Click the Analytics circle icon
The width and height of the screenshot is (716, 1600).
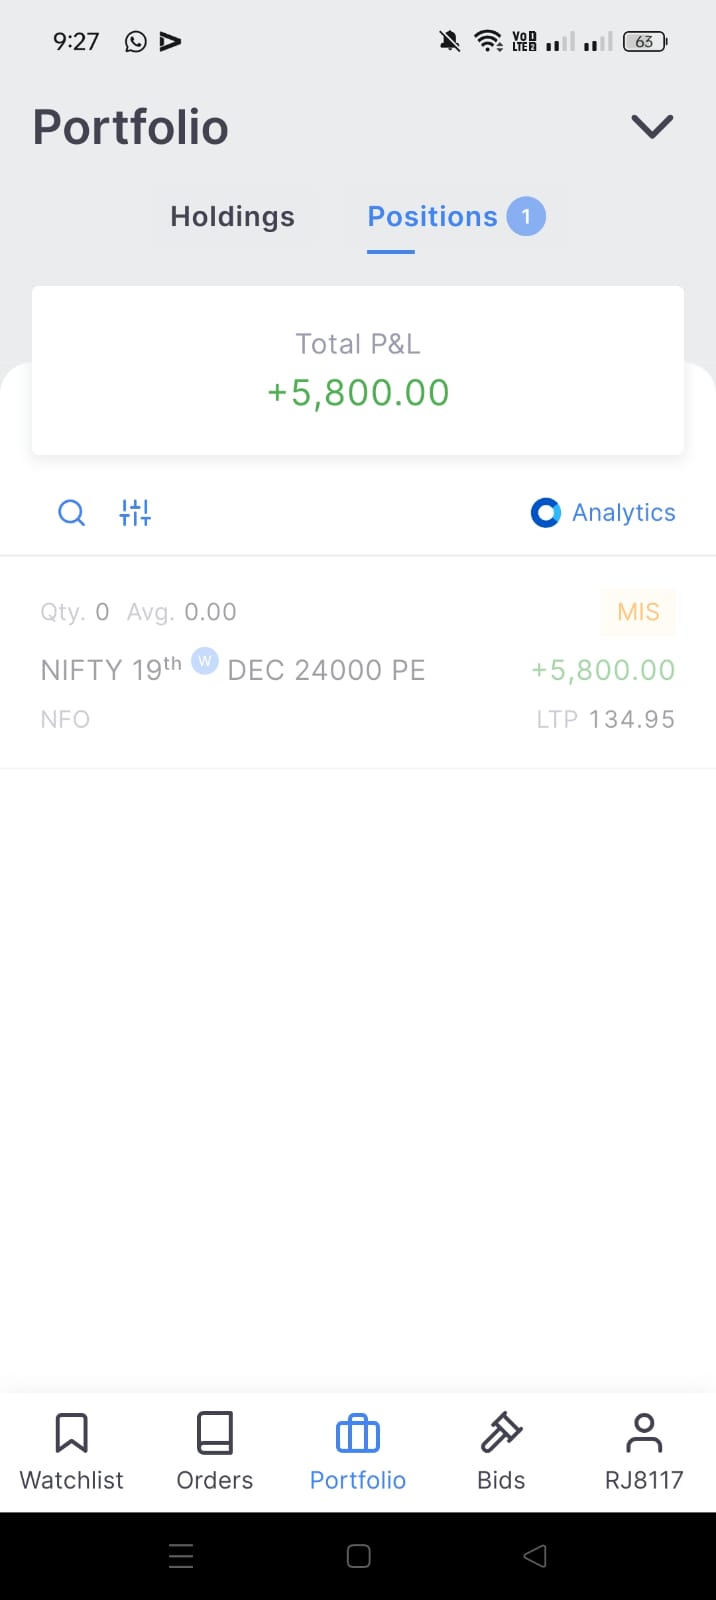click(x=545, y=513)
